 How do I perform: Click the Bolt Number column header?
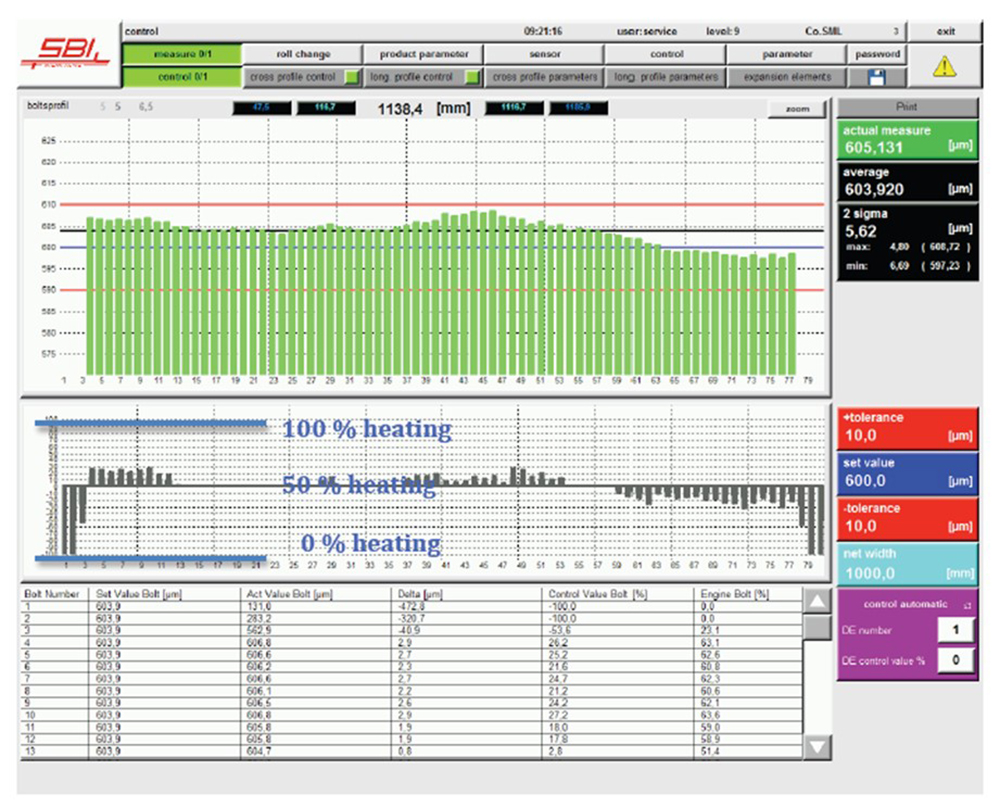52,594
